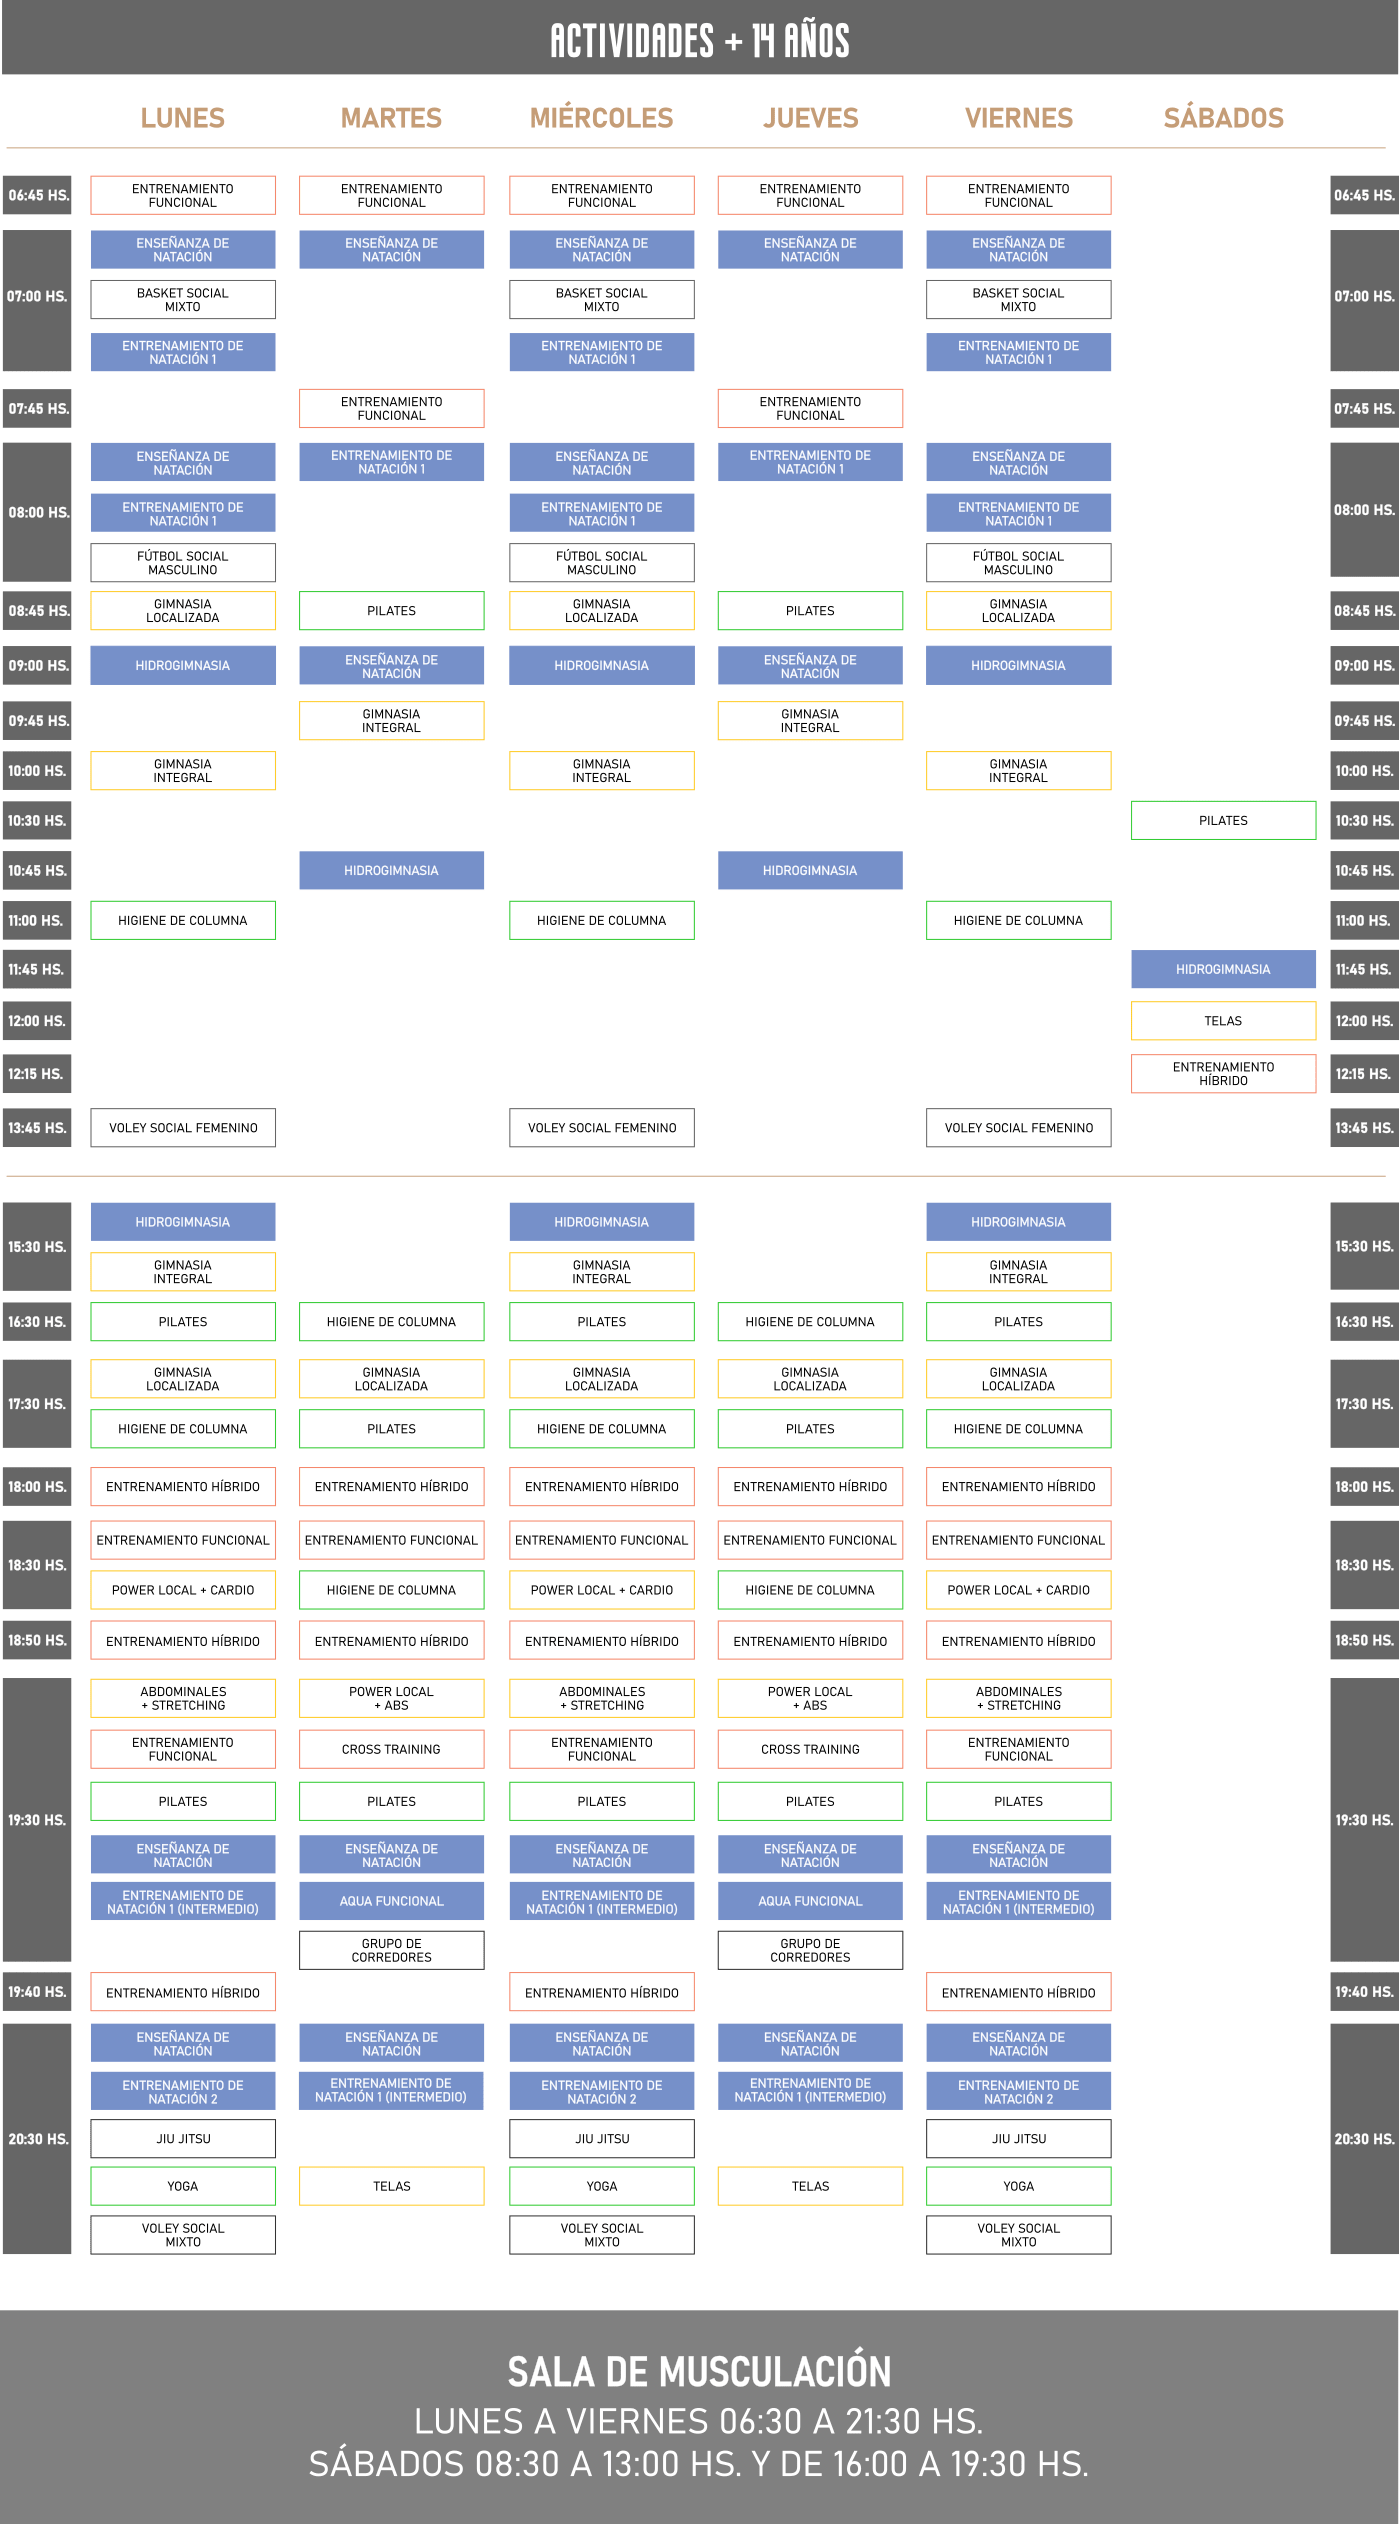The width and height of the screenshot is (1399, 2524).
Task: Click Tuesday's Aqua Funcional class
Action: 391,1901
